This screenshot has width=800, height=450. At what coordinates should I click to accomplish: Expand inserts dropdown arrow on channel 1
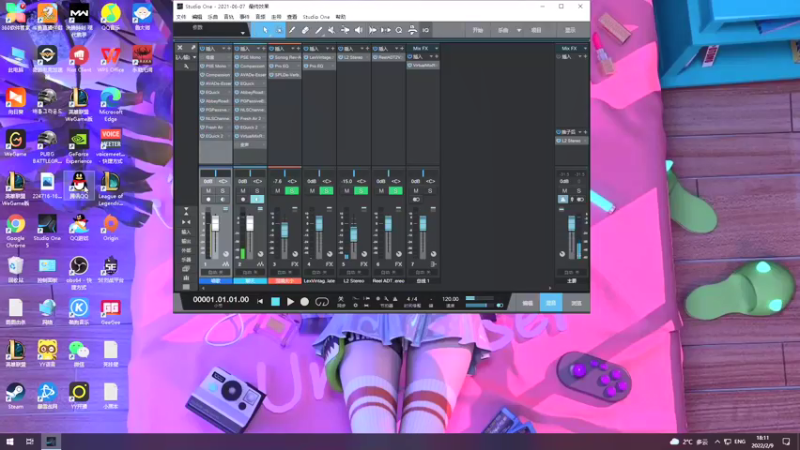pos(223,48)
